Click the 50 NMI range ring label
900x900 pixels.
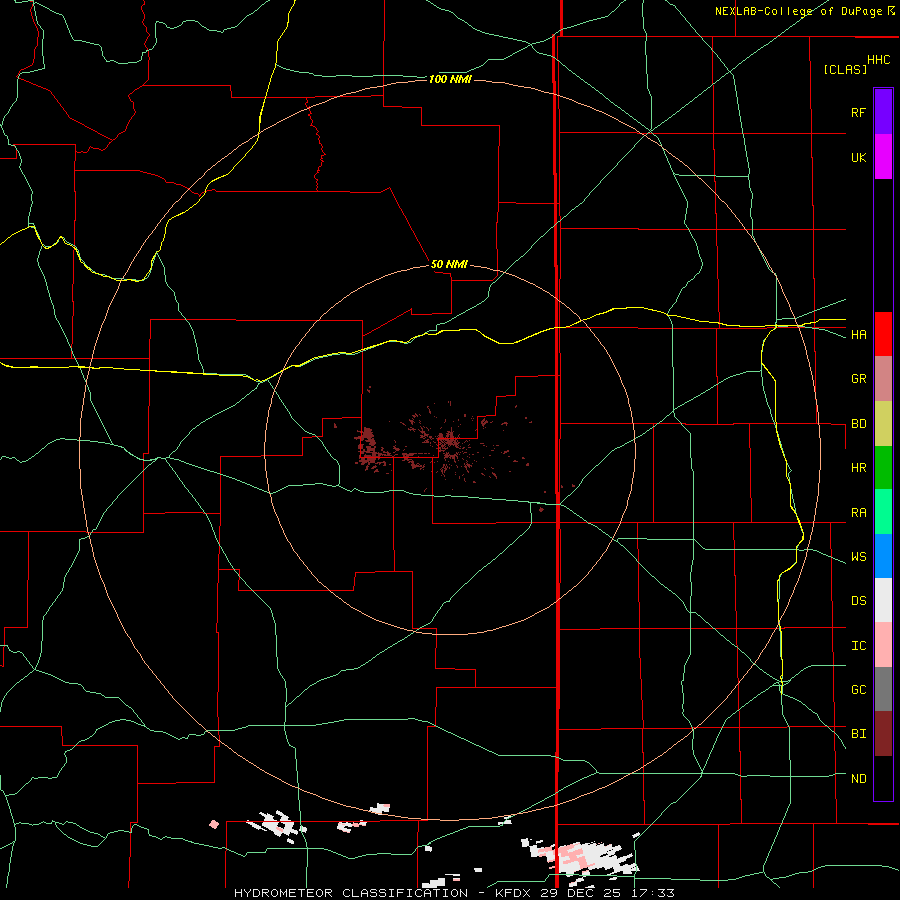coord(449,265)
